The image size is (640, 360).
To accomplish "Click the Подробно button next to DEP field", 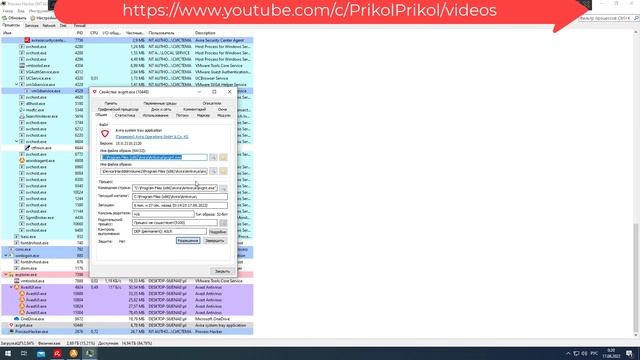I will [x=218, y=232].
